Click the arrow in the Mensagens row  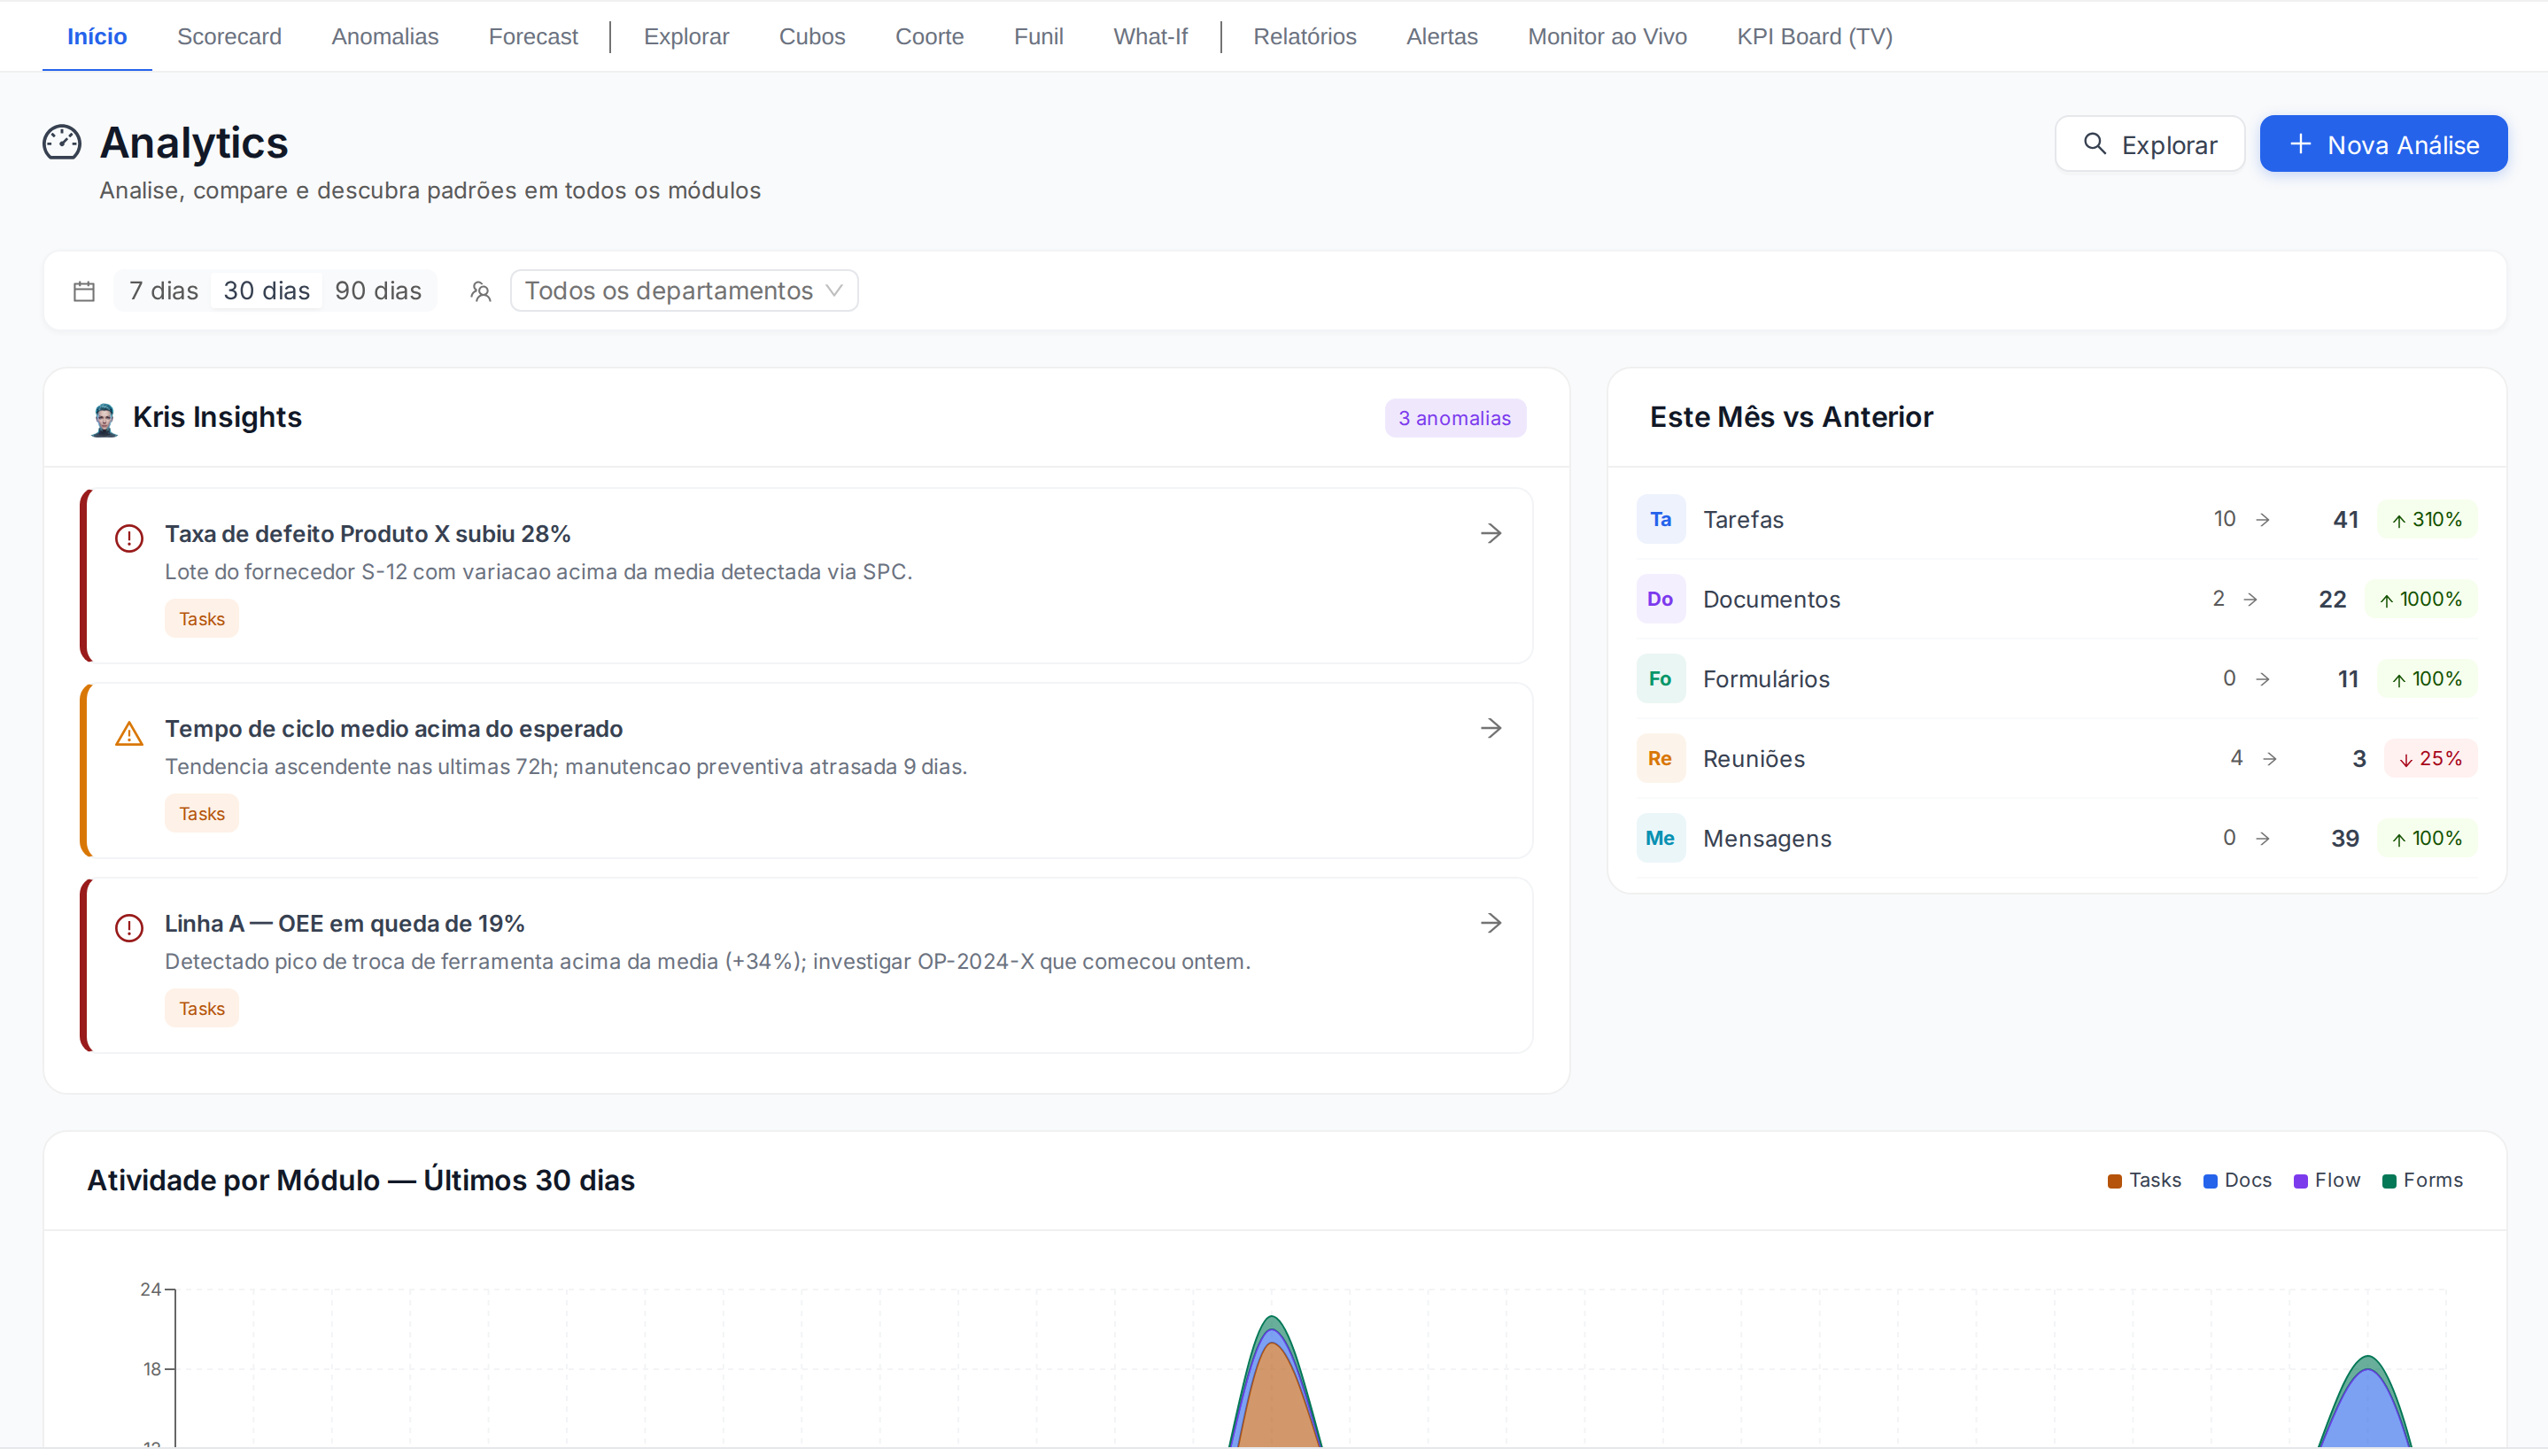coord(2263,839)
